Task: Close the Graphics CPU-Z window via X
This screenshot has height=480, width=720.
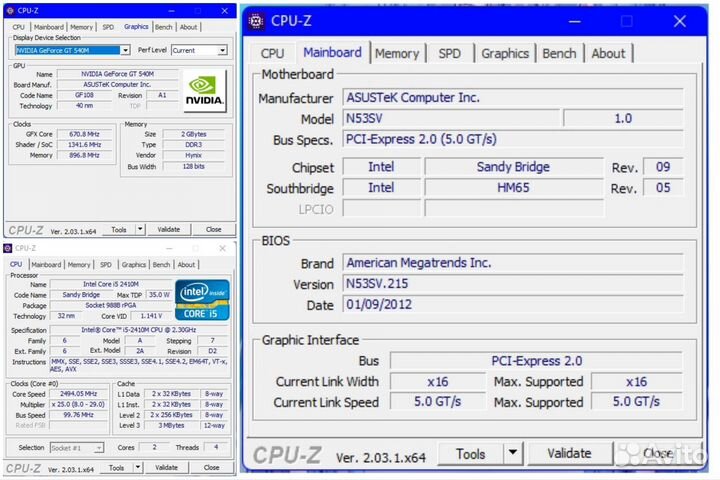Action: pos(225,11)
